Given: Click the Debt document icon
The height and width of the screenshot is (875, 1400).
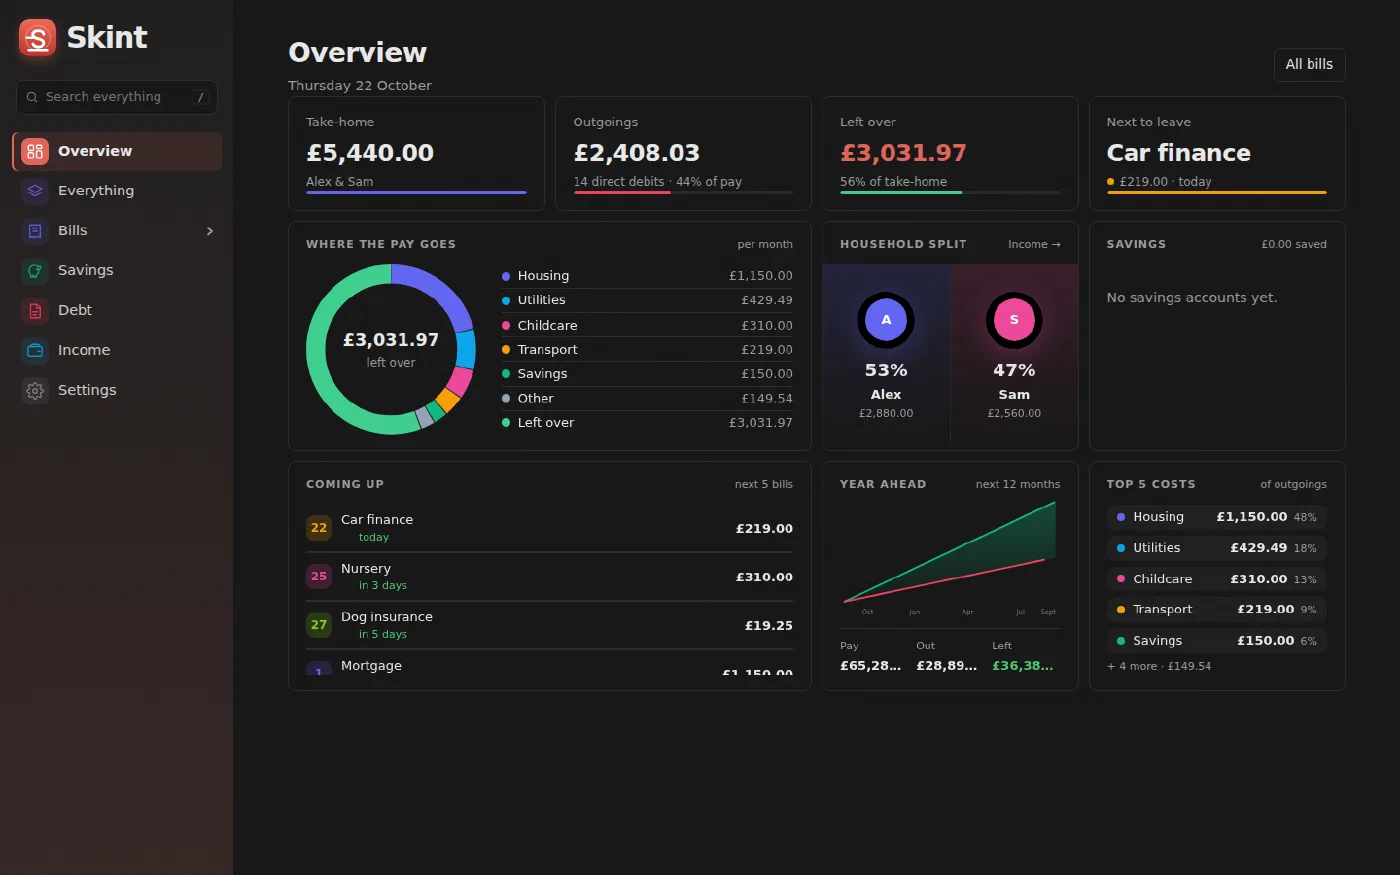Looking at the screenshot, I should (35, 311).
